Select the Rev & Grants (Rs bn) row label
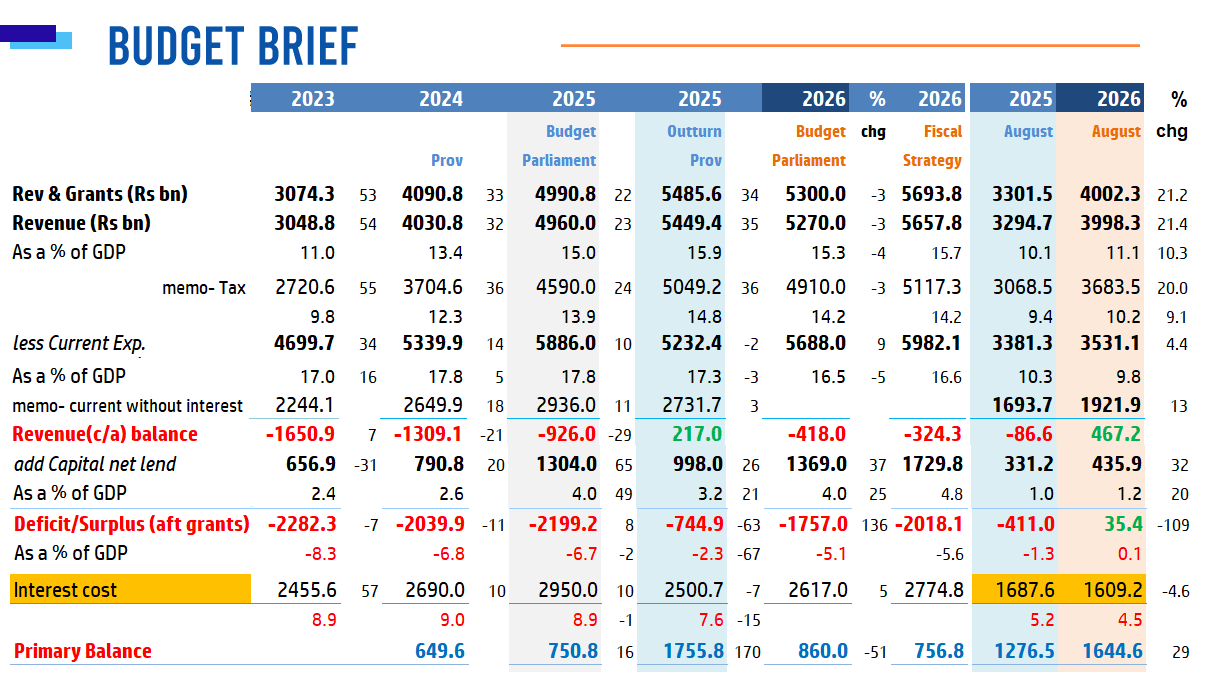The height and width of the screenshot is (680, 1206). pos(100,194)
